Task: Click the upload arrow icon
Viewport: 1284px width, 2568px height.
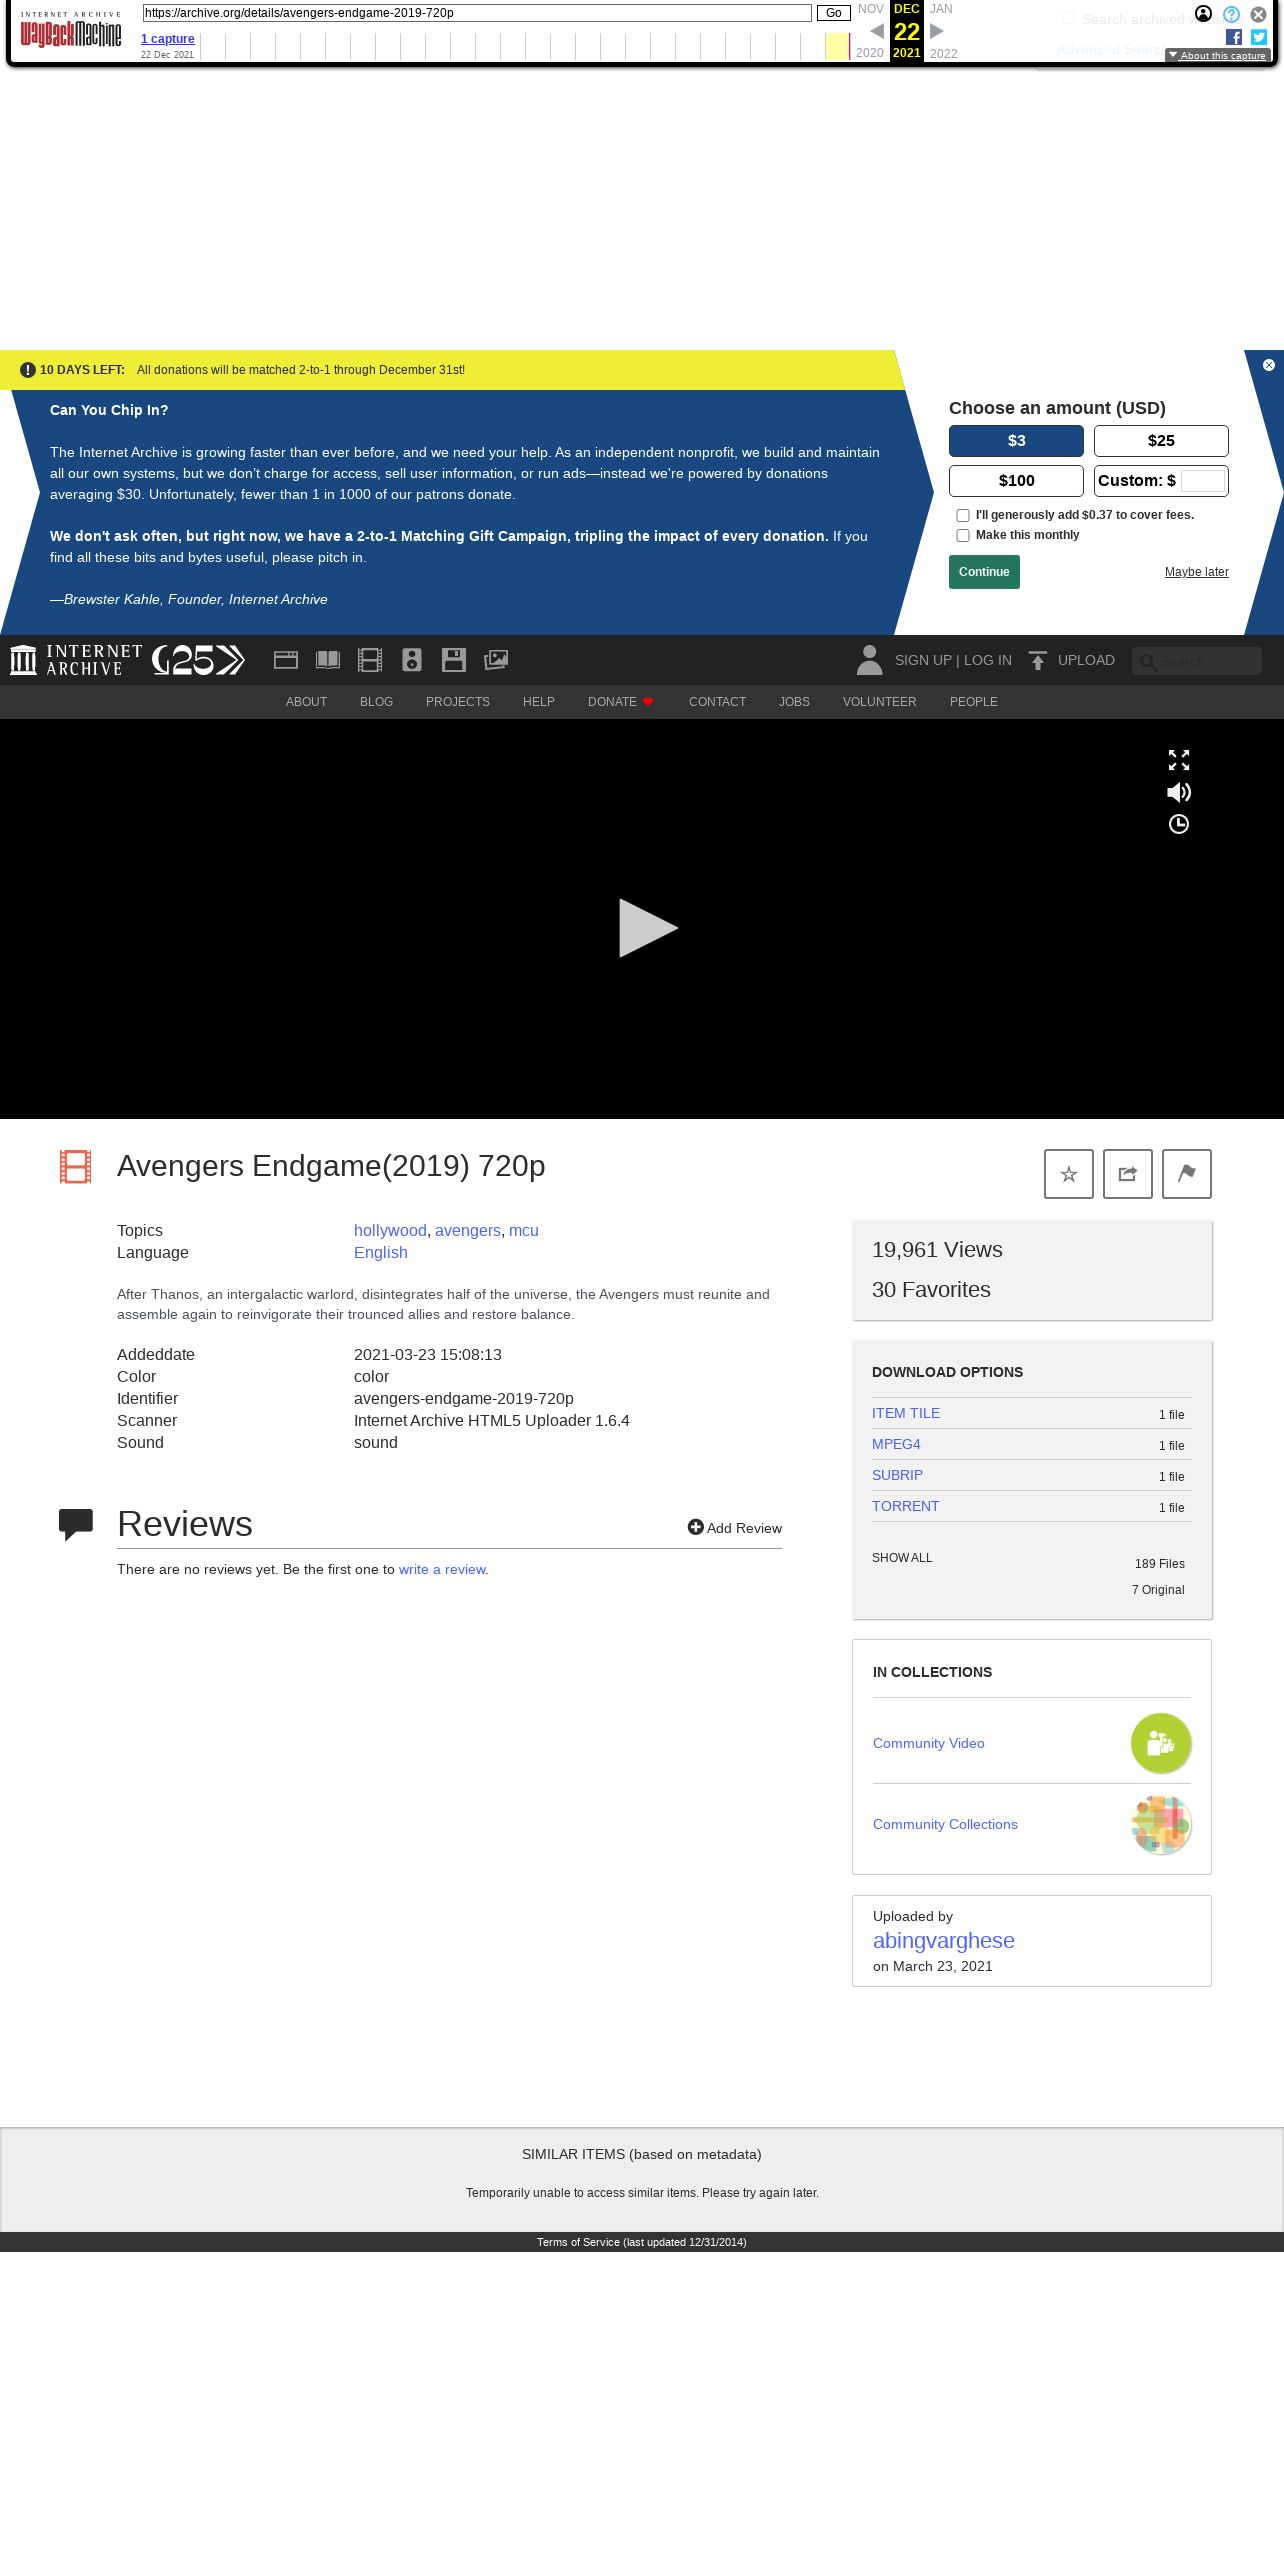Action: (1038, 660)
